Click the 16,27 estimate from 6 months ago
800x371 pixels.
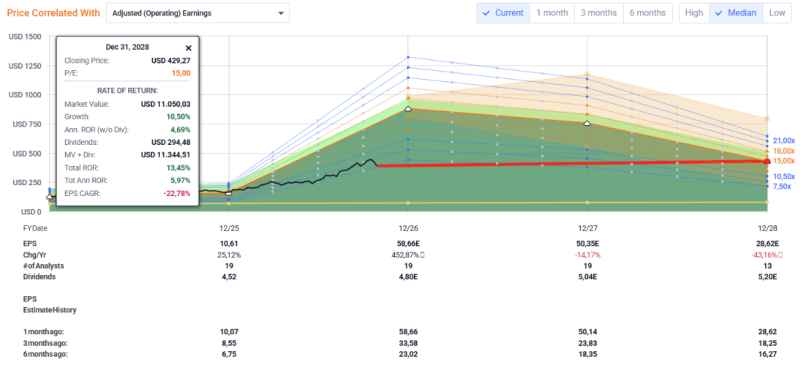767,354
